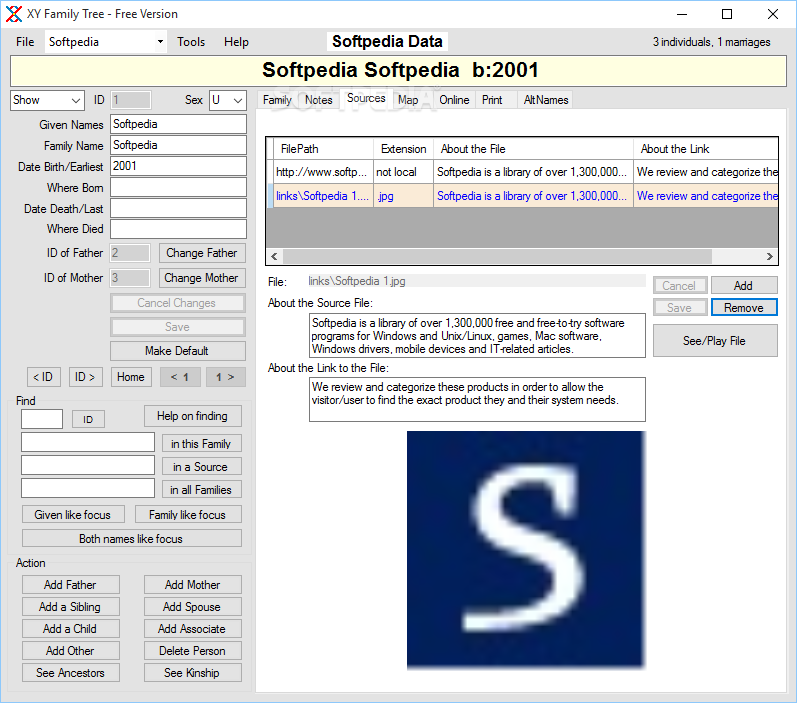Click the Add Associate button

(x=193, y=628)
